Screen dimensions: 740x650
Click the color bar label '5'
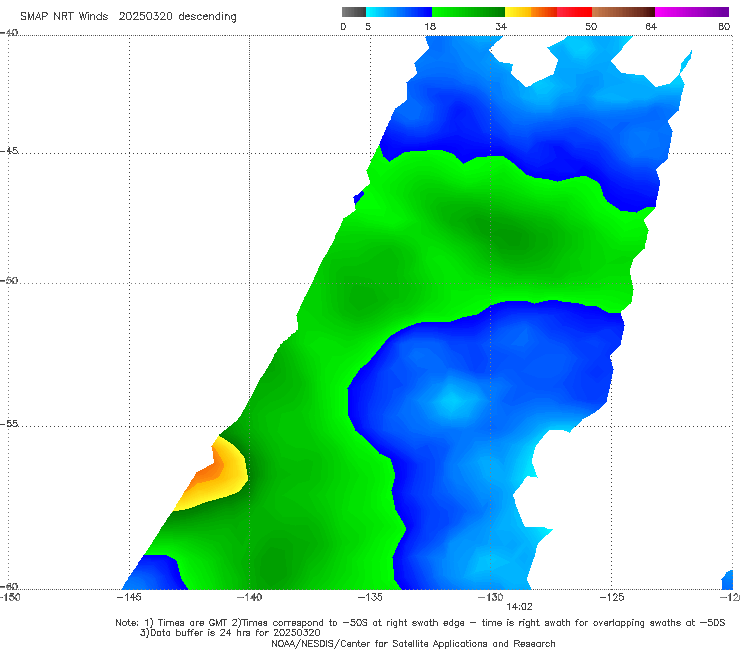pyautogui.click(x=368, y=26)
